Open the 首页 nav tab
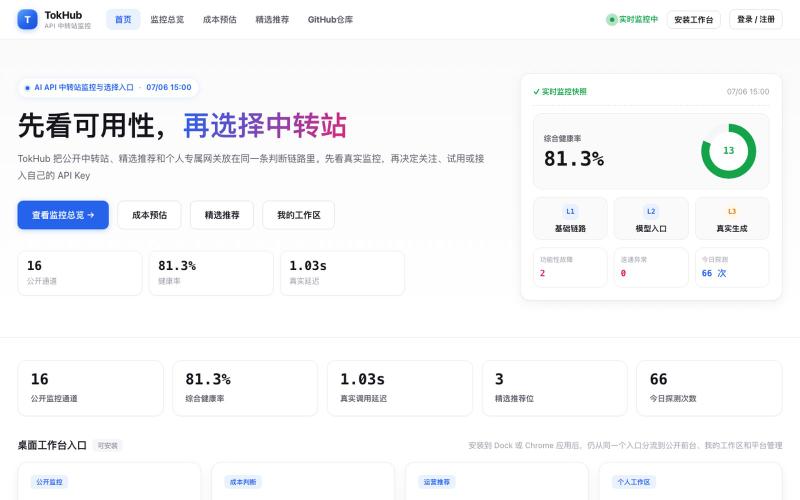This screenshot has width=800, height=500. (x=123, y=19)
